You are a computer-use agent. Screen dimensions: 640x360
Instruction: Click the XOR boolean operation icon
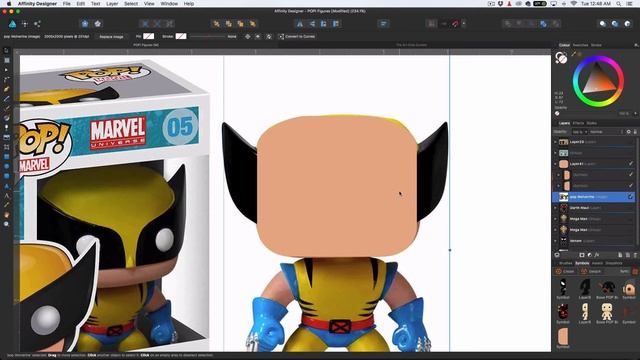(x=543, y=24)
